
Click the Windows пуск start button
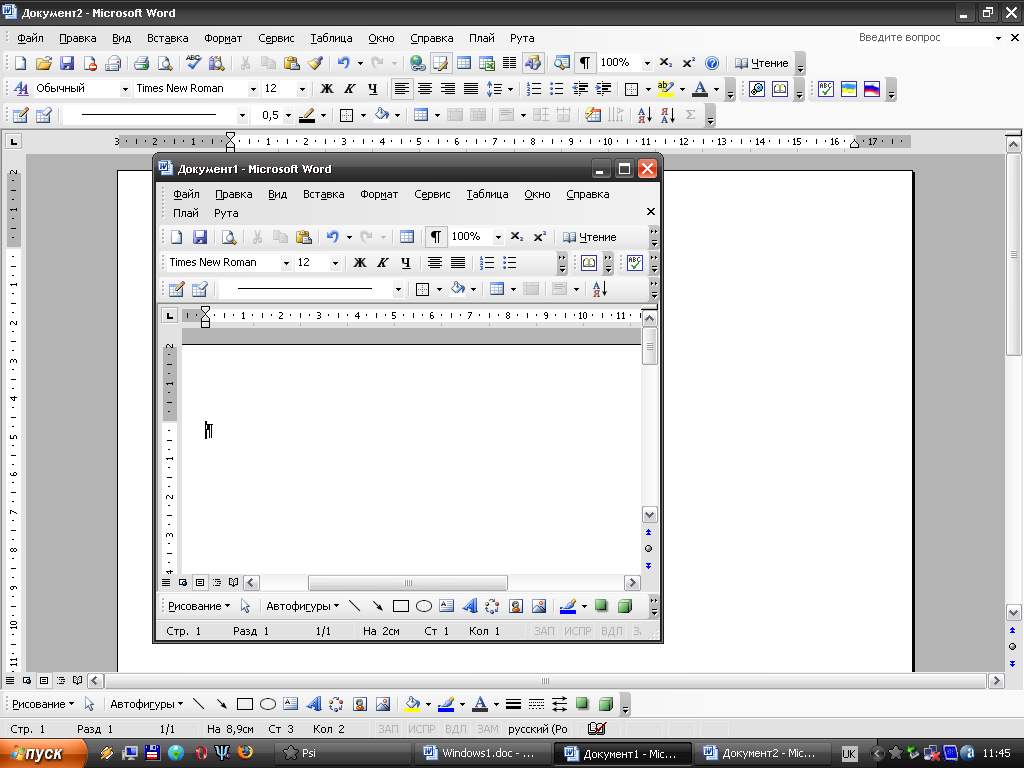(41, 754)
